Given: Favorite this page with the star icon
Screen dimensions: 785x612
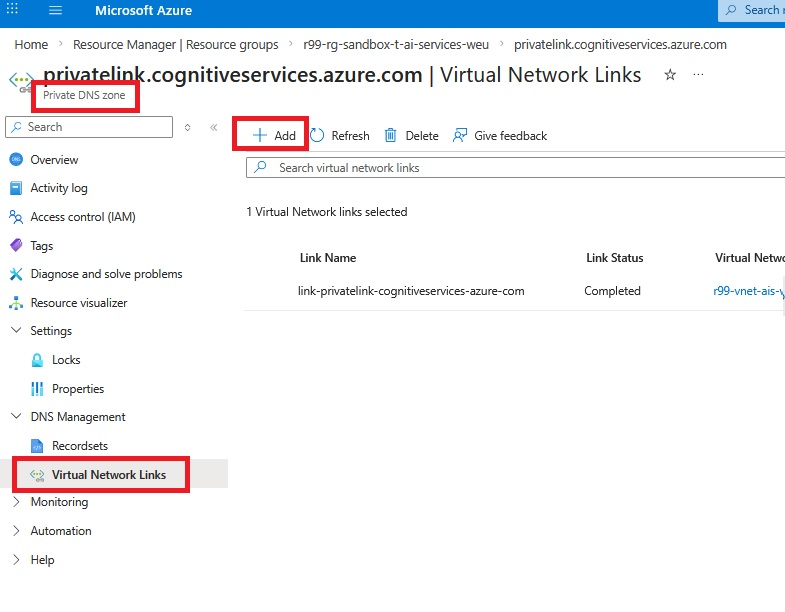Looking at the screenshot, I should pyautogui.click(x=670, y=75).
